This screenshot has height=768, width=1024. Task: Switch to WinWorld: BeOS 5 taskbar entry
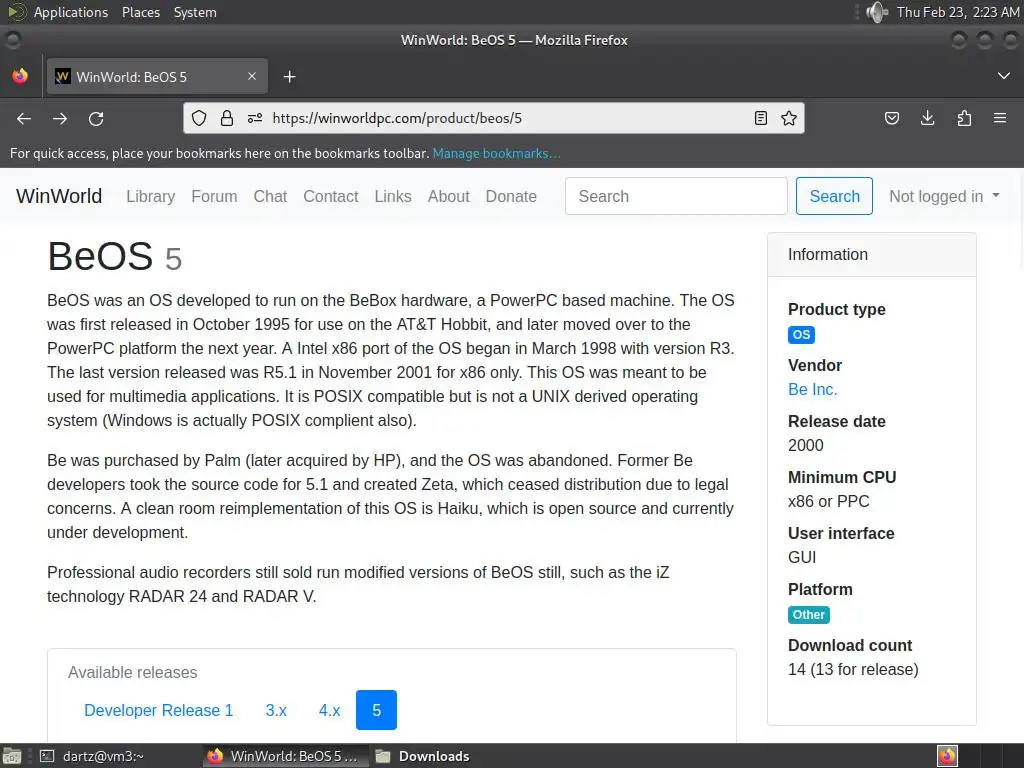[x=284, y=756]
